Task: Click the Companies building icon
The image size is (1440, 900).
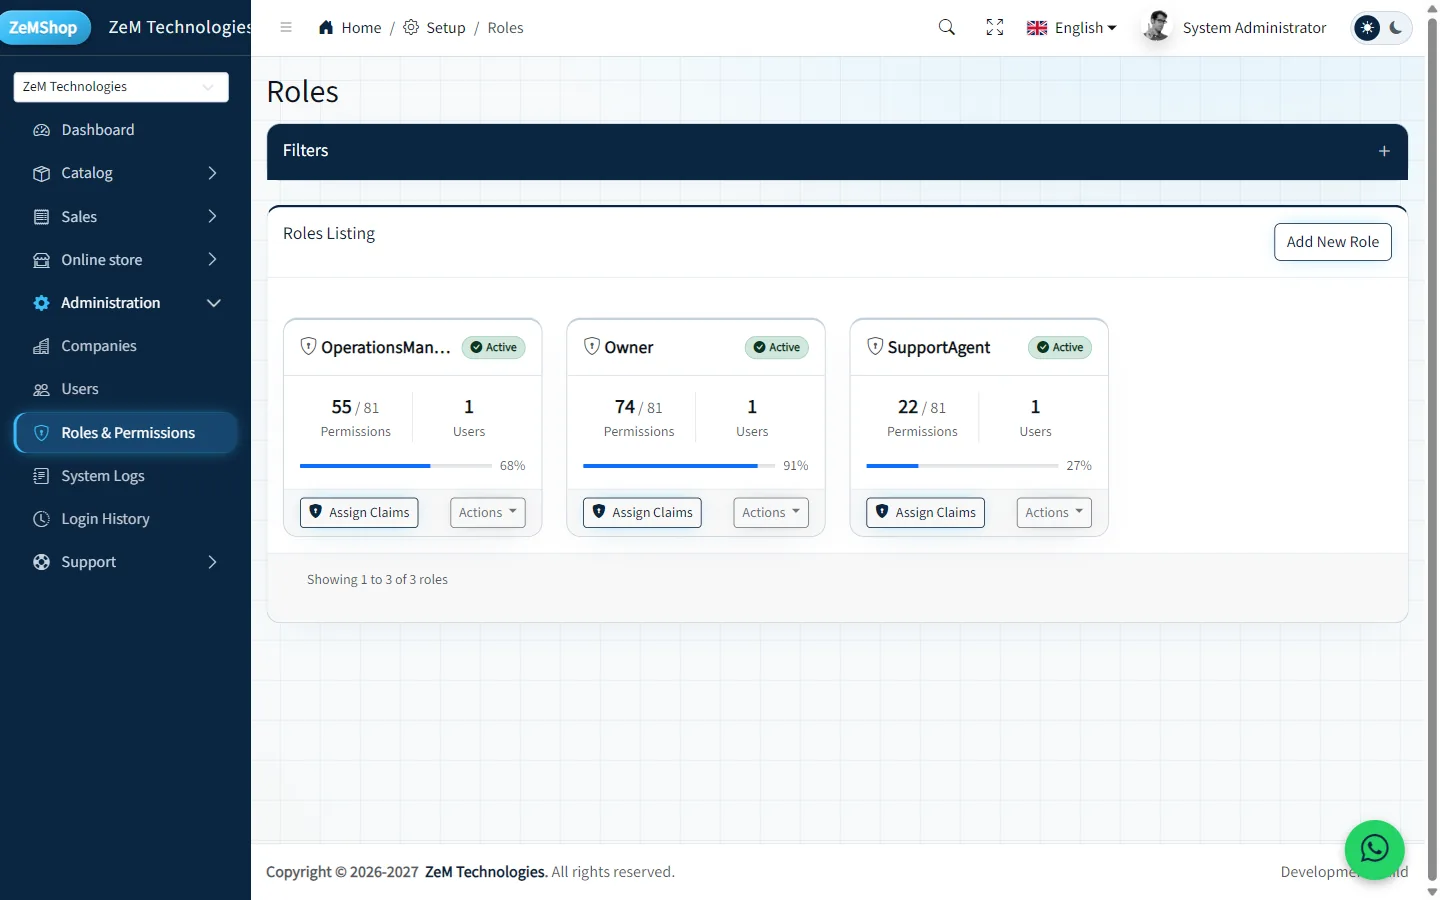Action: coord(41,346)
